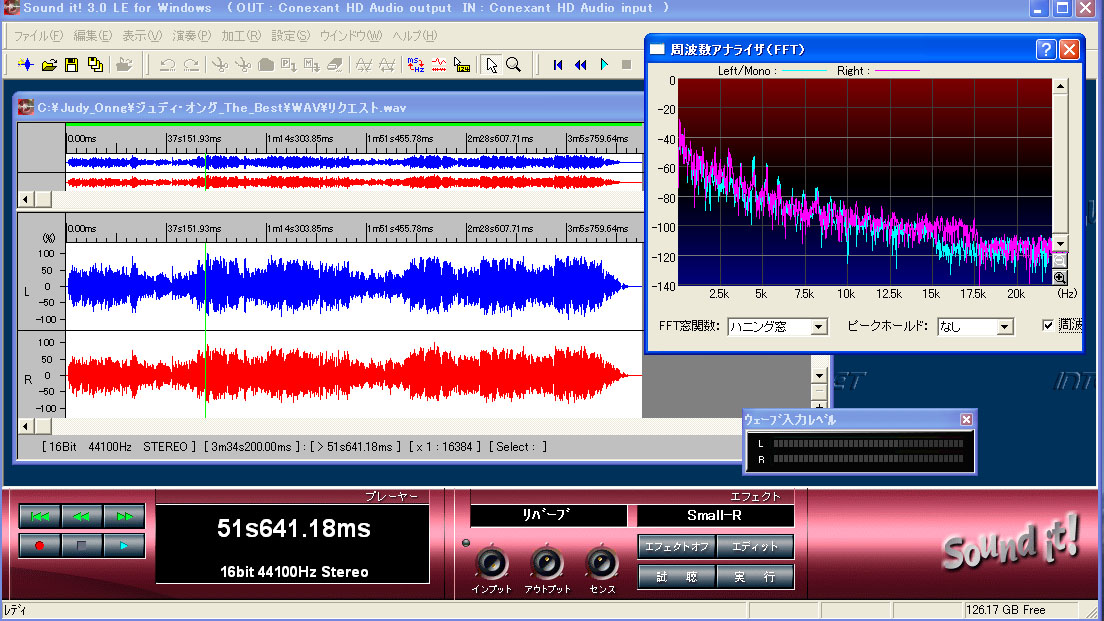Open the 設定(S) menu
The image size is (1104, 621).
coord(291,36)
